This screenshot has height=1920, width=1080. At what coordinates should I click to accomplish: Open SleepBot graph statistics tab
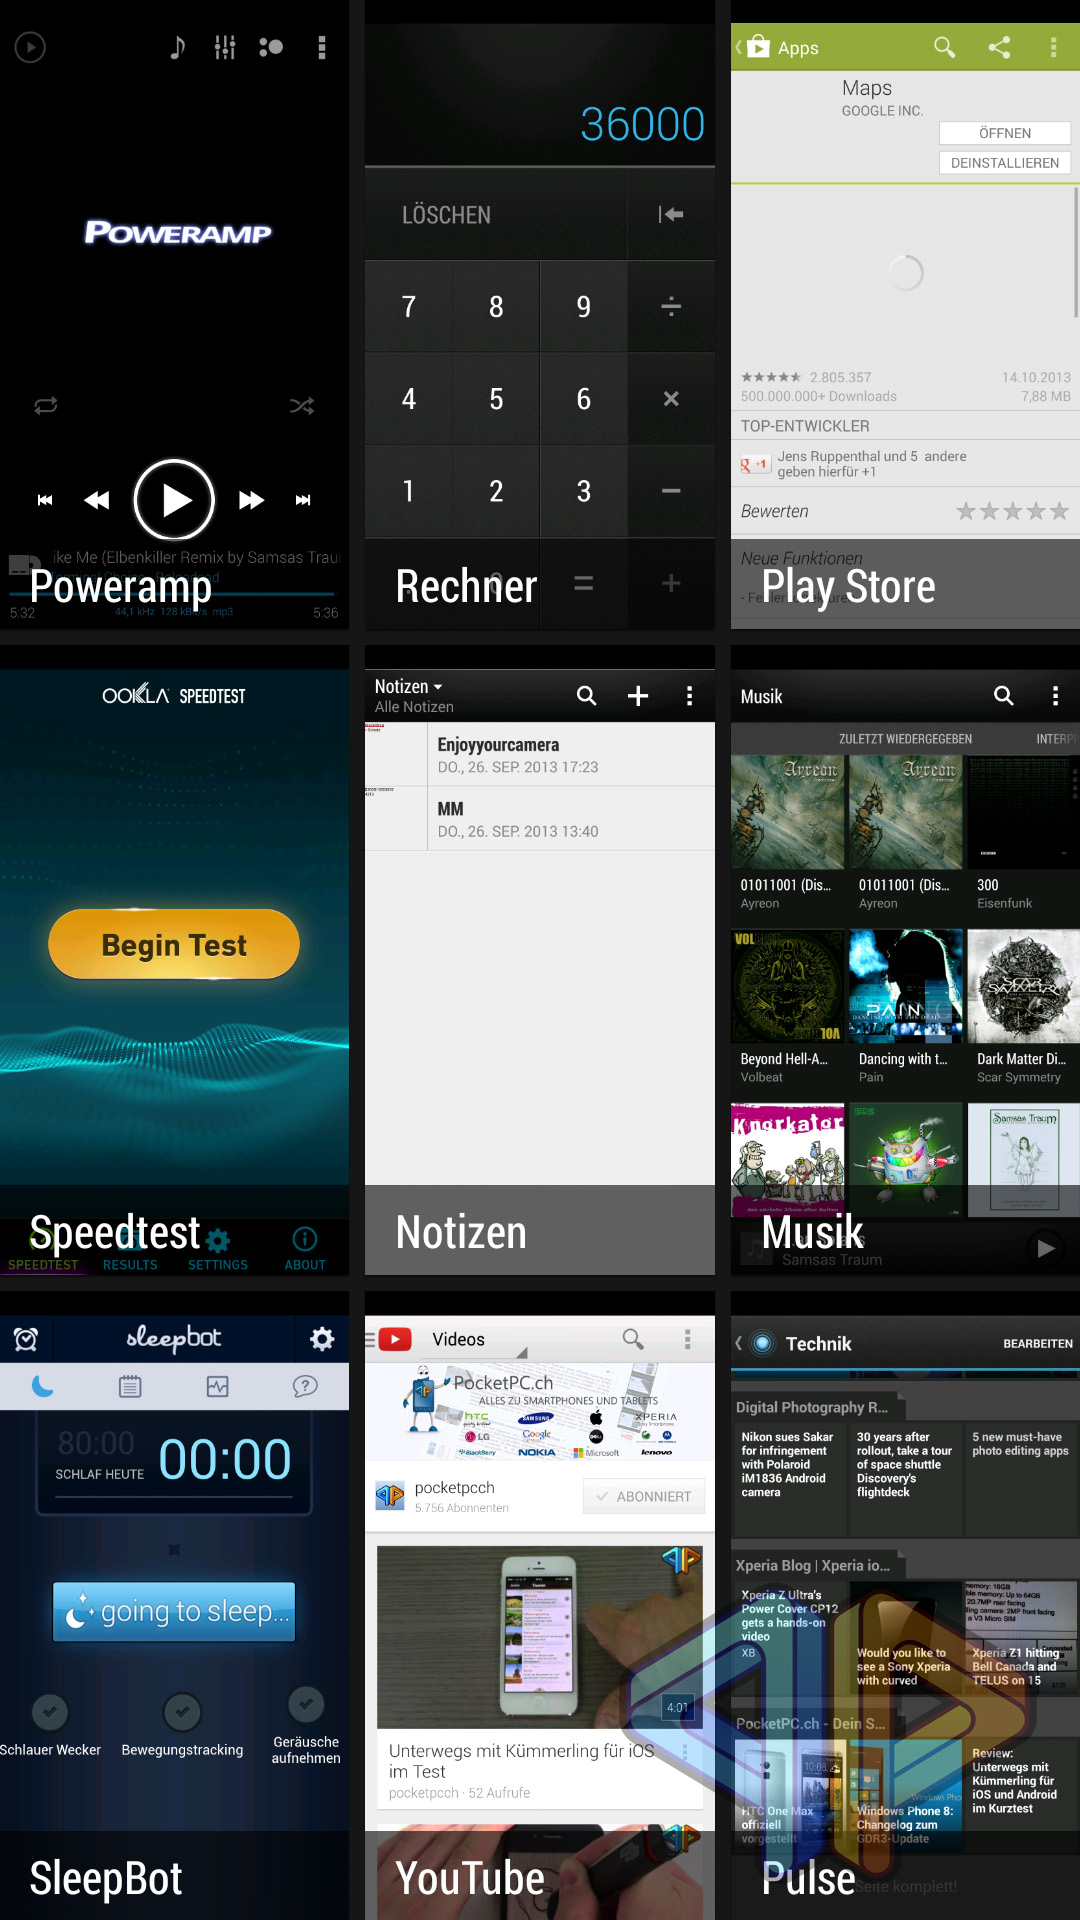pyautogui.click(x=218, y=1386)
